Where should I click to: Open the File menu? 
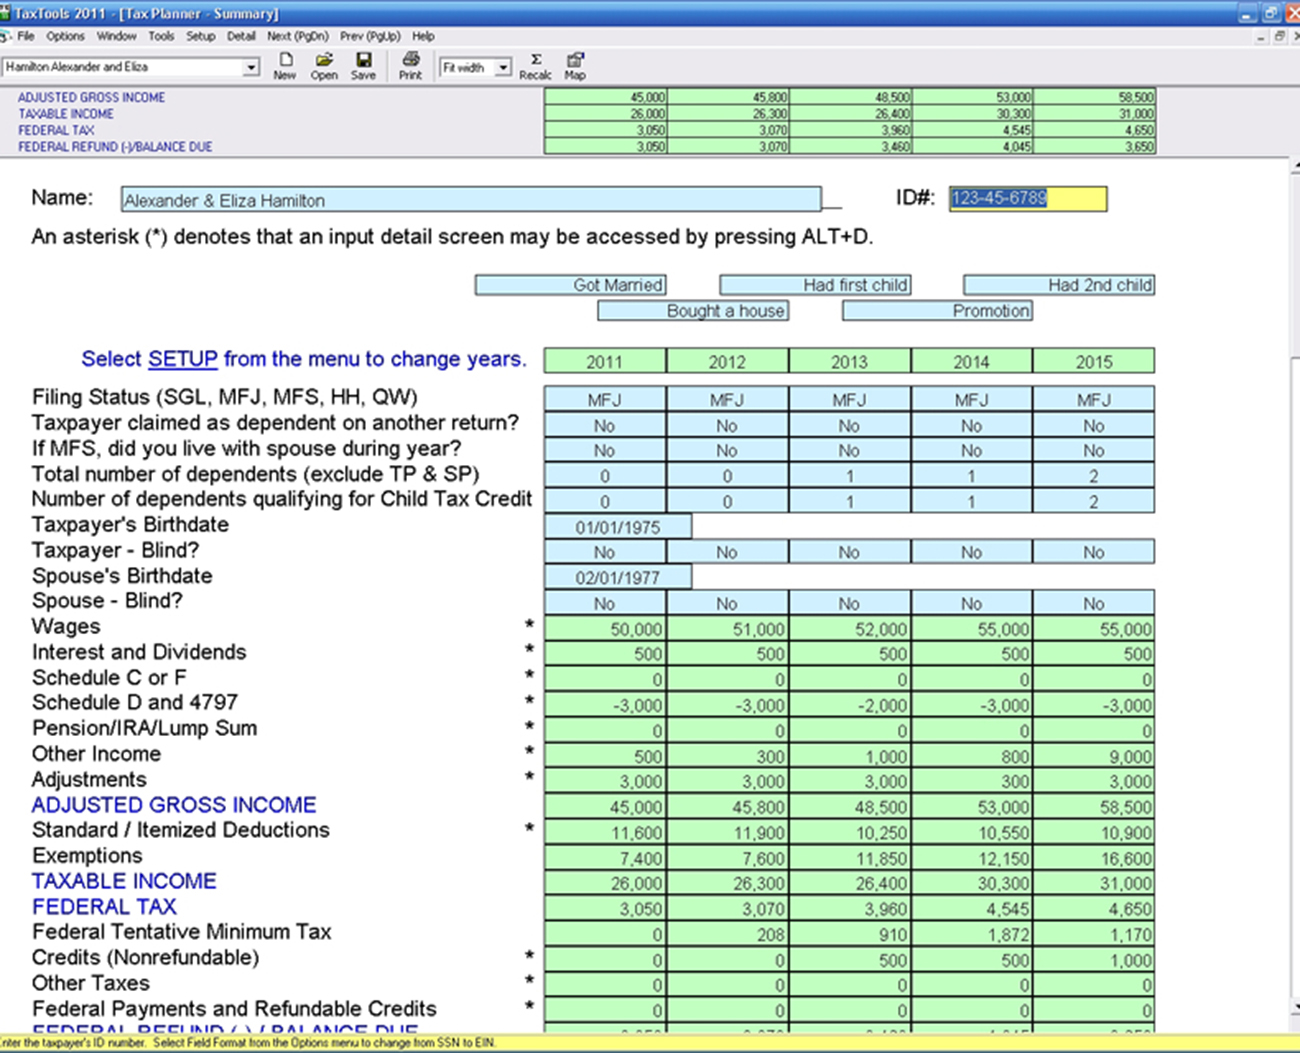pyautogui.click(x=26, y=36)
